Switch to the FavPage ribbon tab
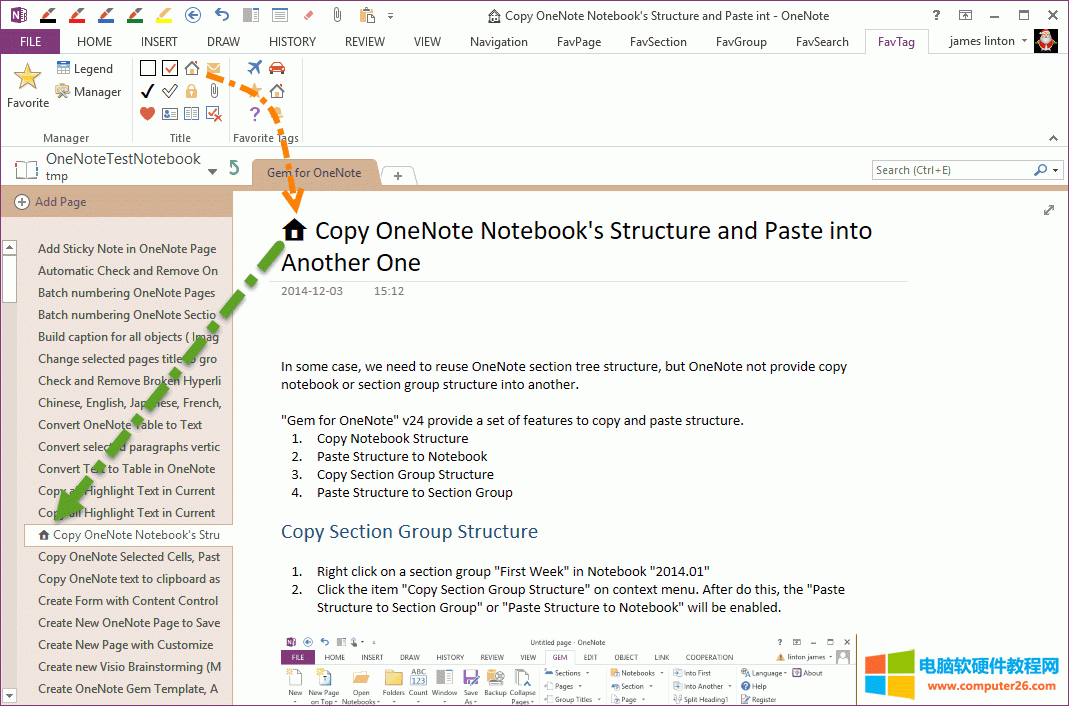 (578, 42)
